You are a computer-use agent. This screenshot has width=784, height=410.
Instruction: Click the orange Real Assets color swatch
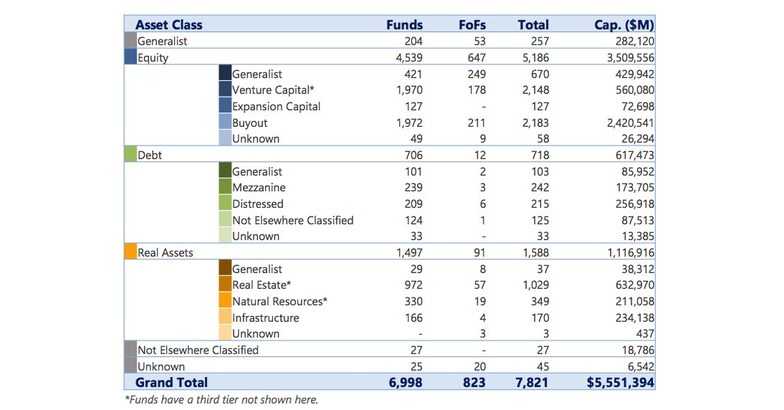point(130,253)
